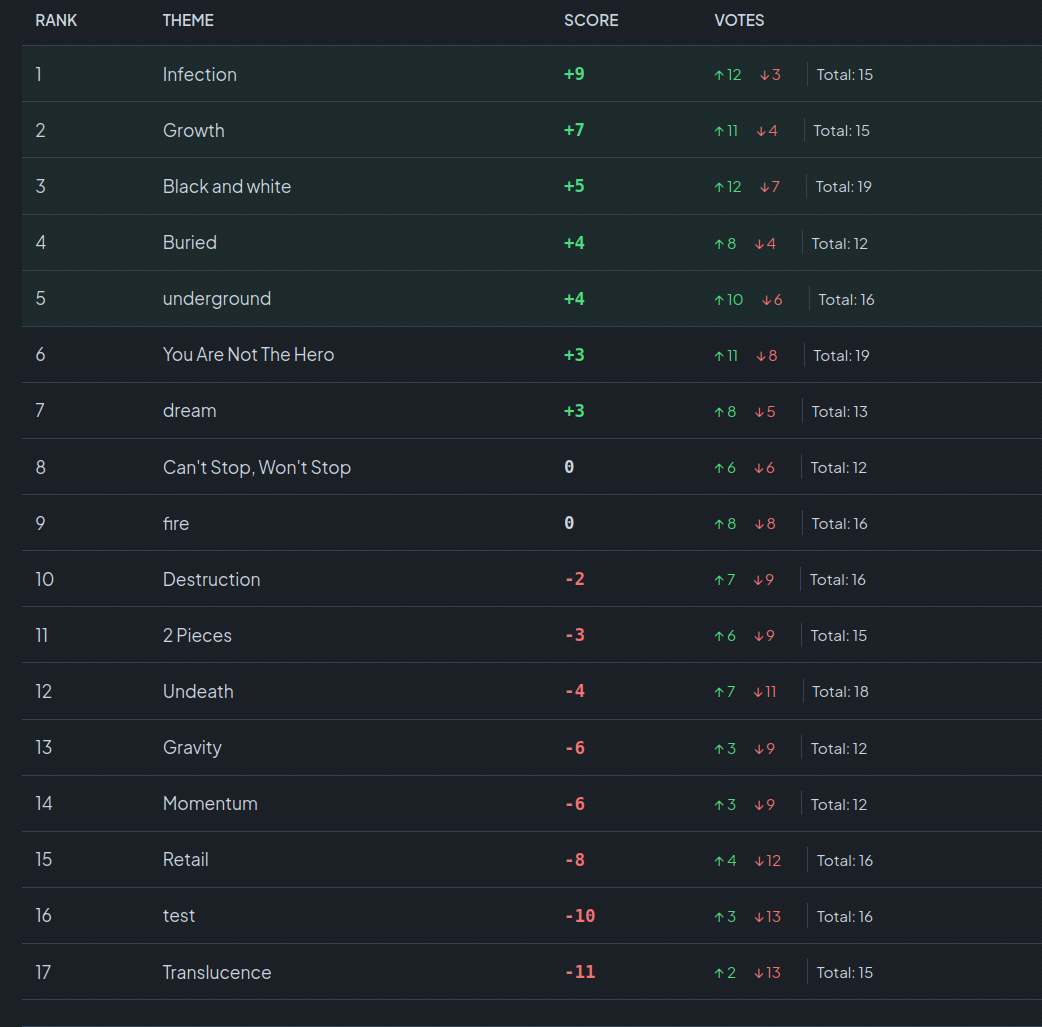The width and height of the screenshot is (1042, 1027).
Task: Click the RANK column header
Action: (56, 20)
